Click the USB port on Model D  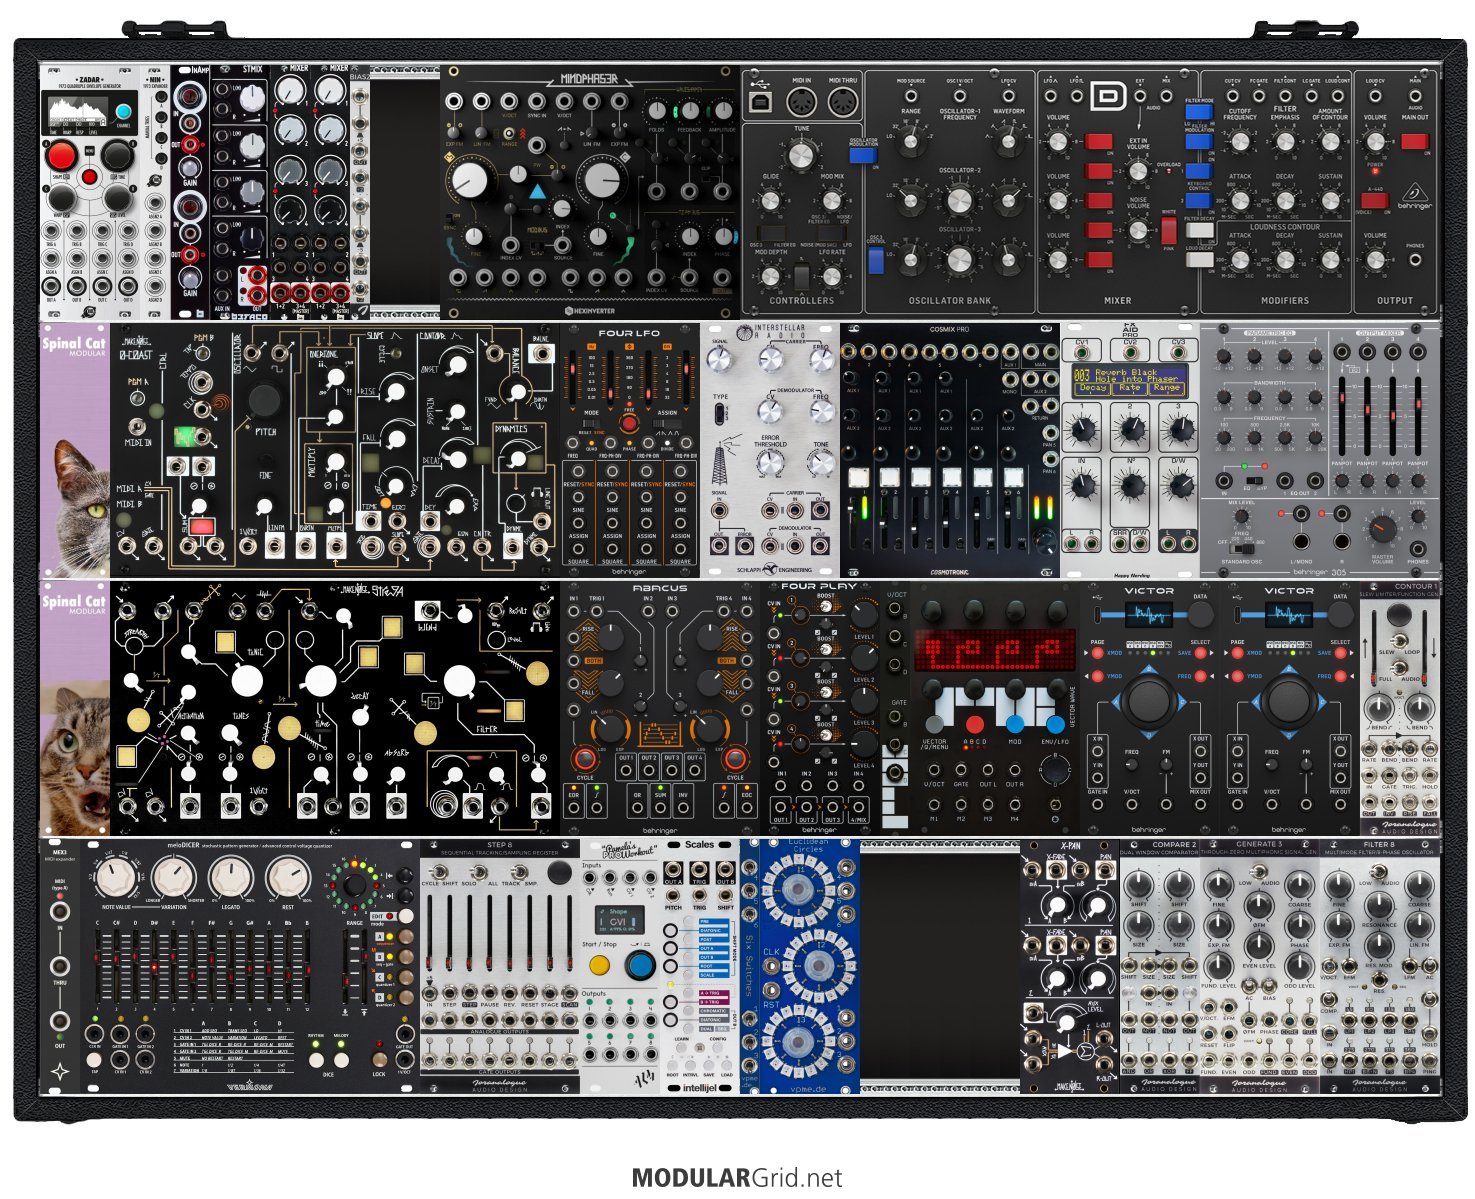(760, 103)
